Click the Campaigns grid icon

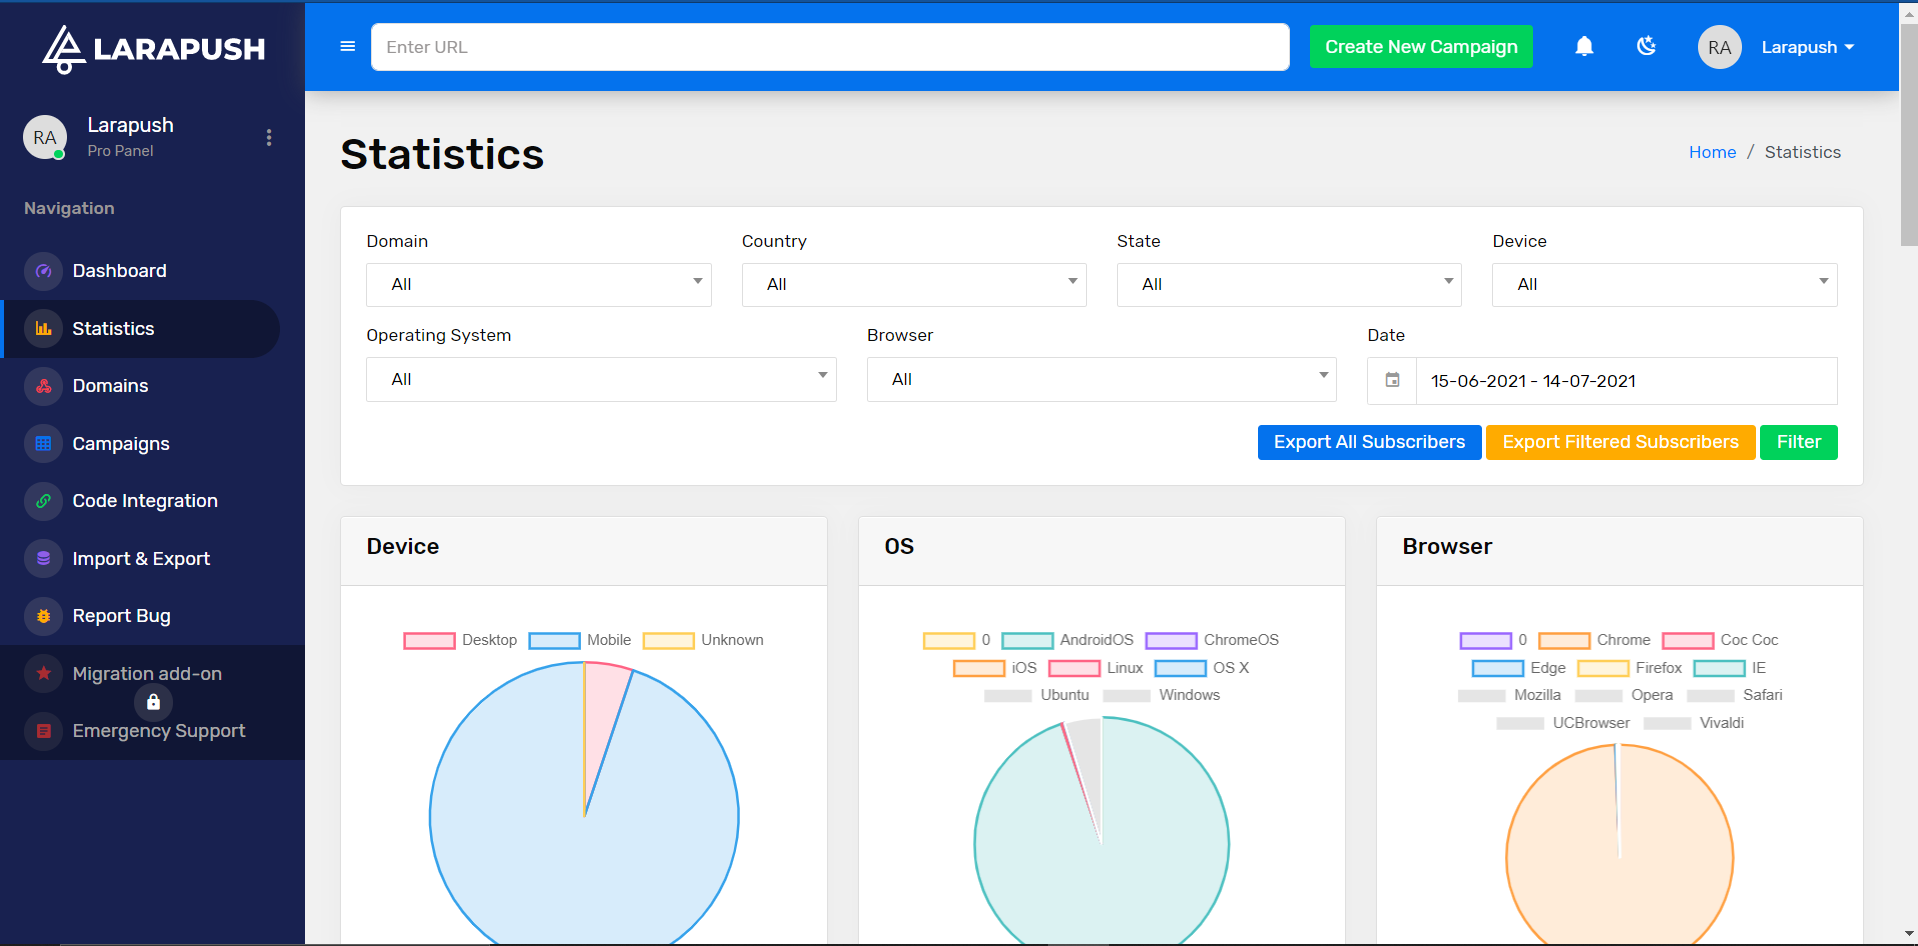43,444
